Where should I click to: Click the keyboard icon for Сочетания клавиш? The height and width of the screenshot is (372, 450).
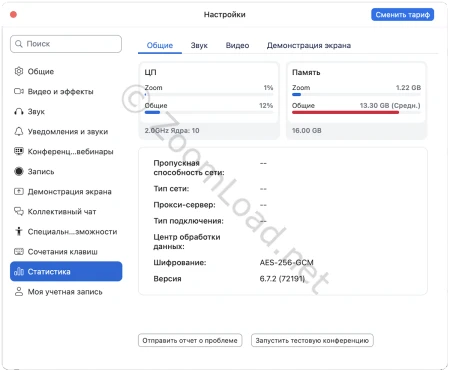[19, 251]
